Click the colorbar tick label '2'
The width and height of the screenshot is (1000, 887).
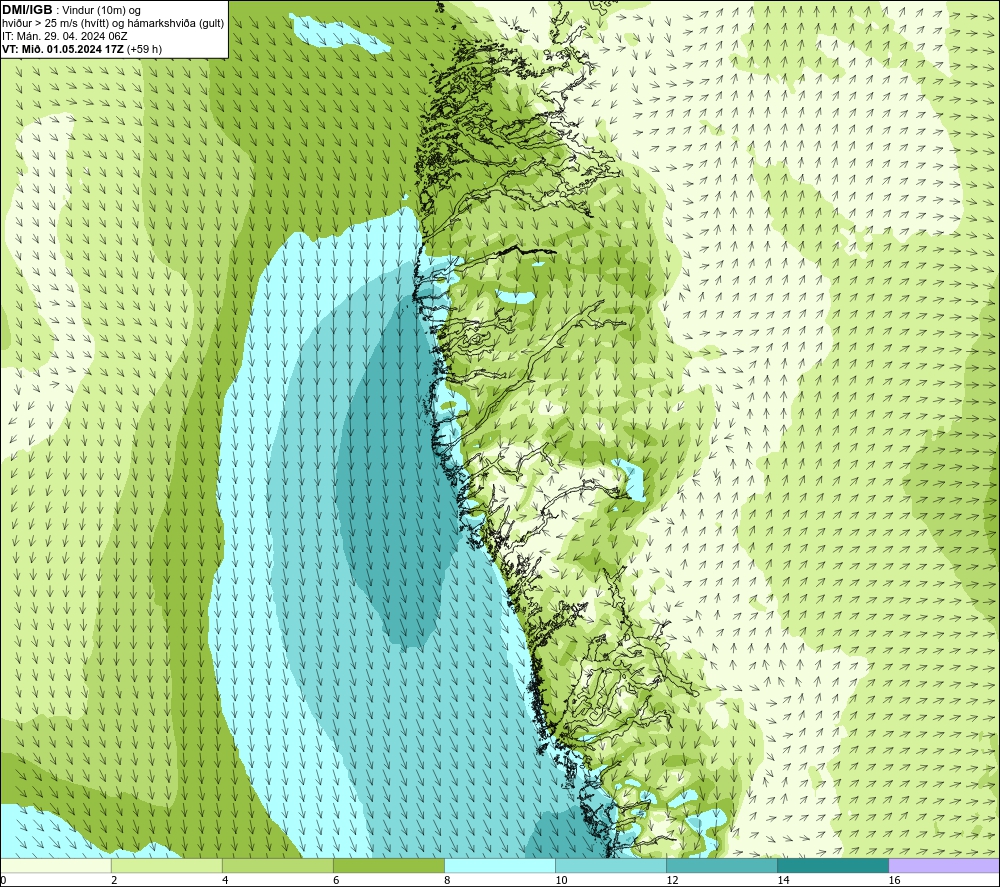point(114,880)
